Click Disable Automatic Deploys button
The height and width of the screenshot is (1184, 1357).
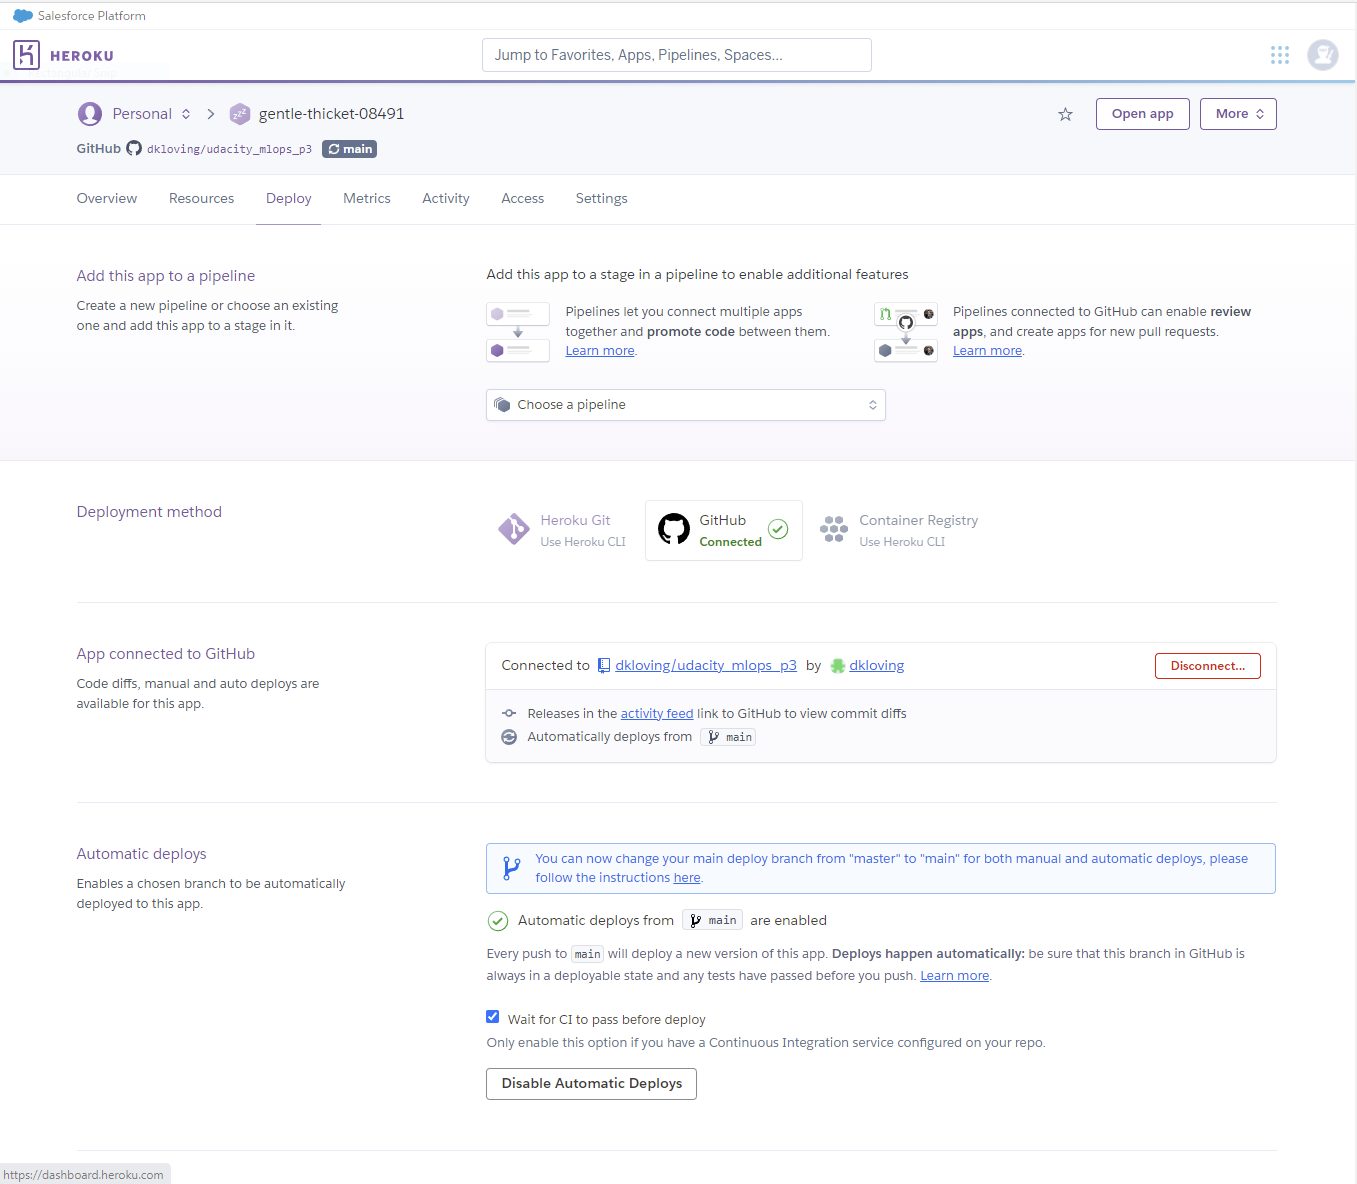click(592, 1084)
